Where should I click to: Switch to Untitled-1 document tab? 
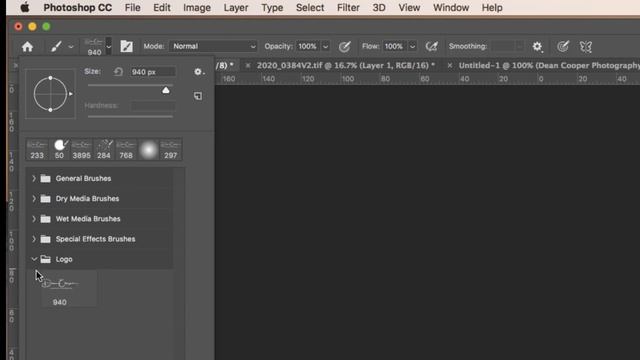(549, 65)
